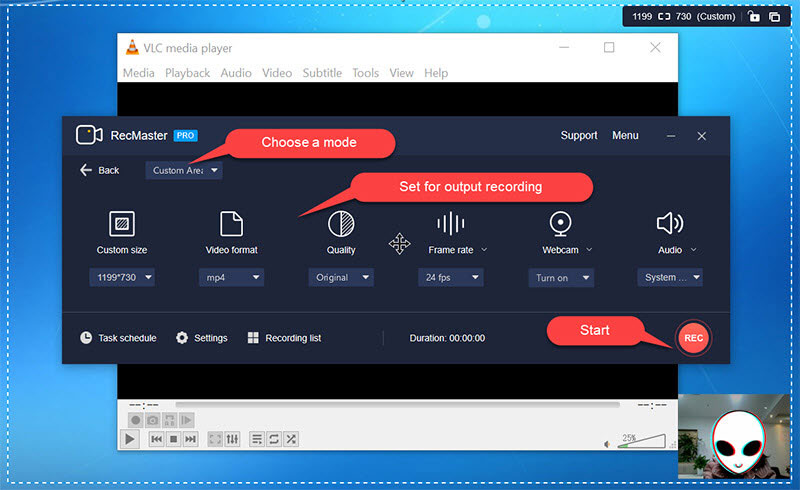Click the move crosshair handle
This screenshot has height=490, width=800.
tap(399, 243)
